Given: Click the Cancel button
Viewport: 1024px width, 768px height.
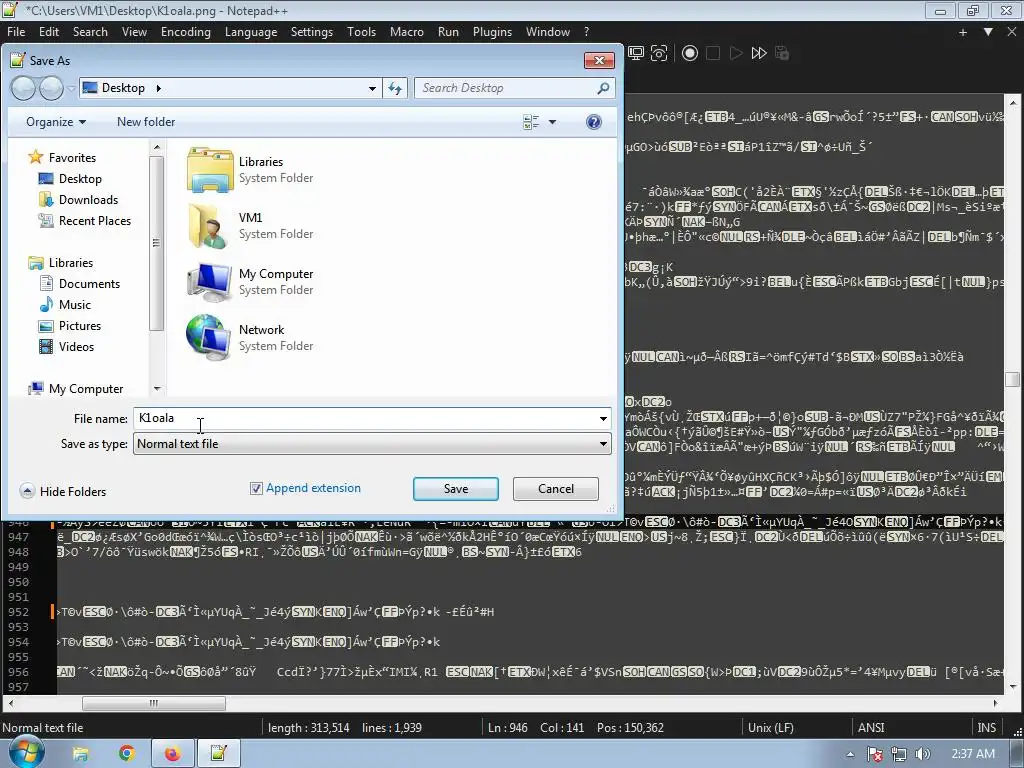Looking at the screenshot, I should [556, 489].
